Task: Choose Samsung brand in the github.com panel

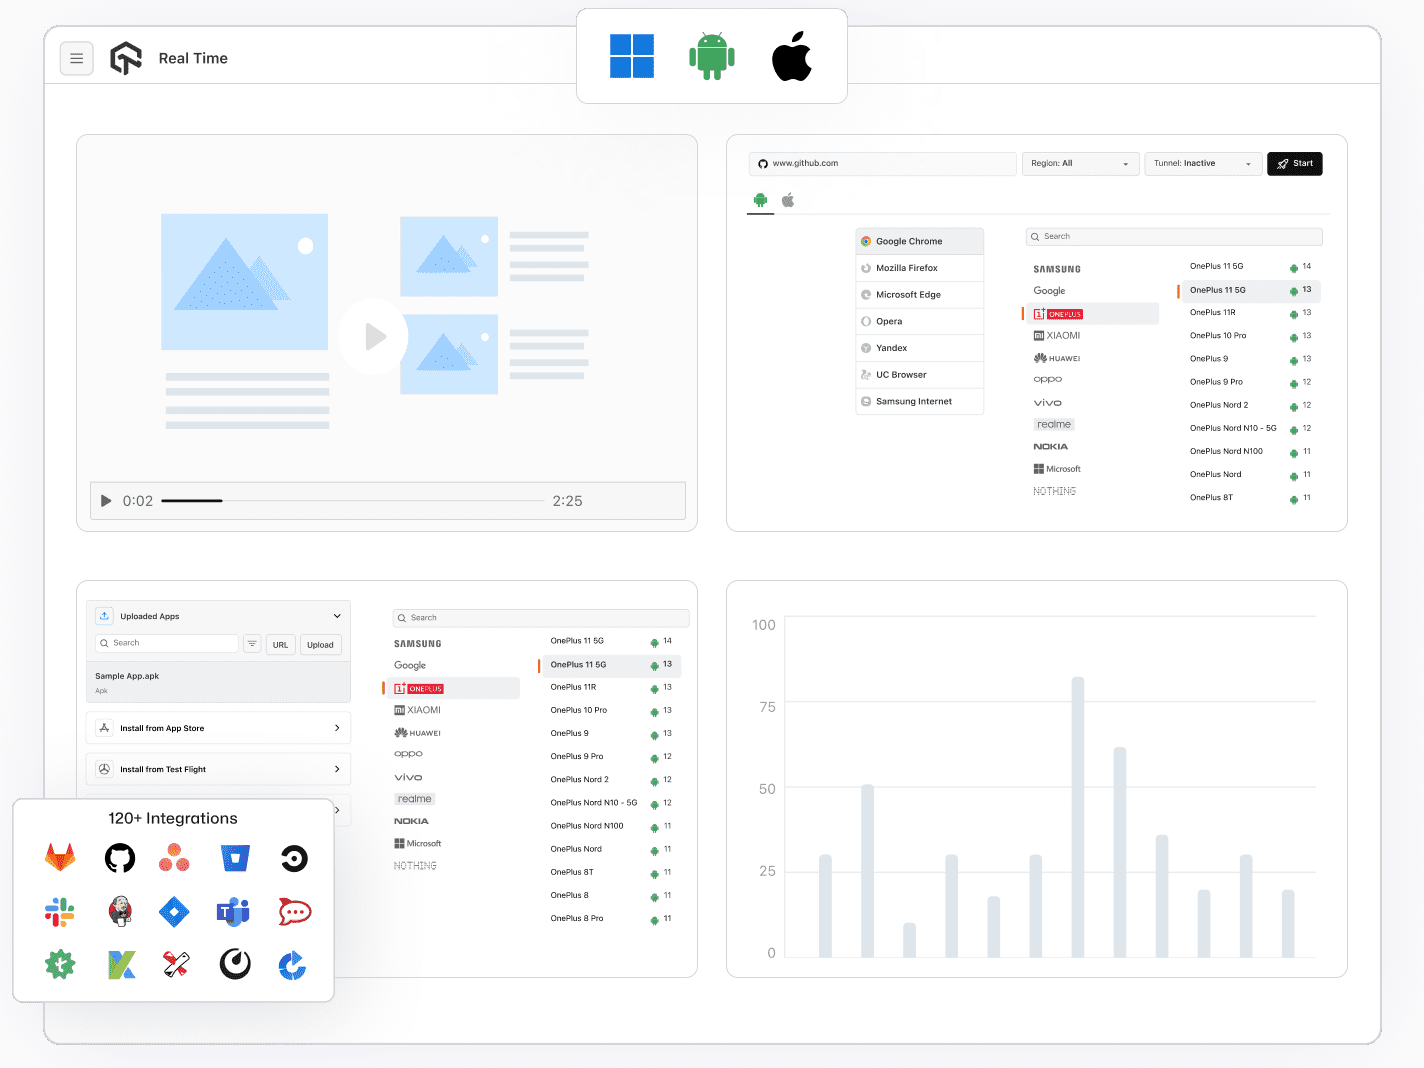Action: click(1057, 269)
